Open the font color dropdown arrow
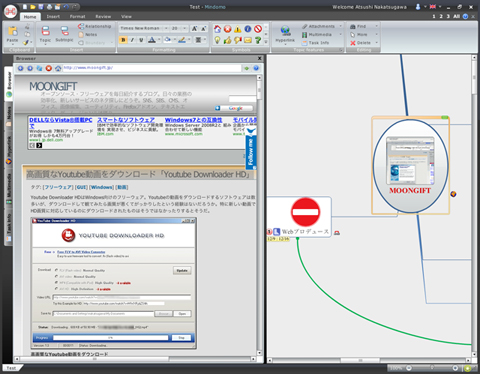This screenshot has width=480, height=374. click(x=159, y=40)
